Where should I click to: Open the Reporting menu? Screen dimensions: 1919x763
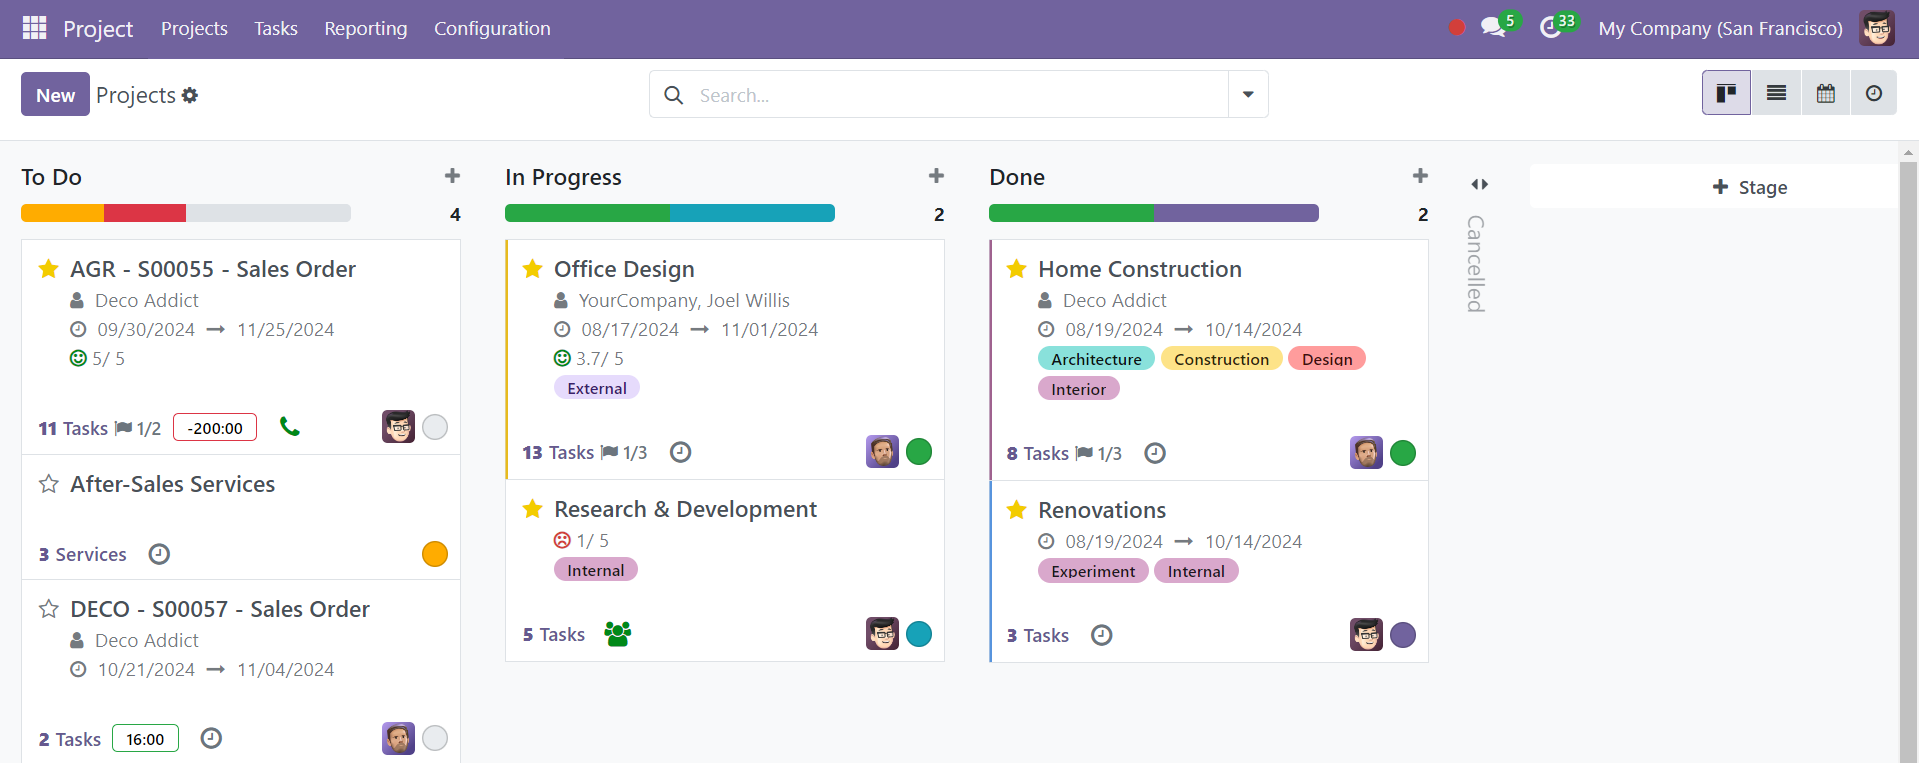point(366,28)
